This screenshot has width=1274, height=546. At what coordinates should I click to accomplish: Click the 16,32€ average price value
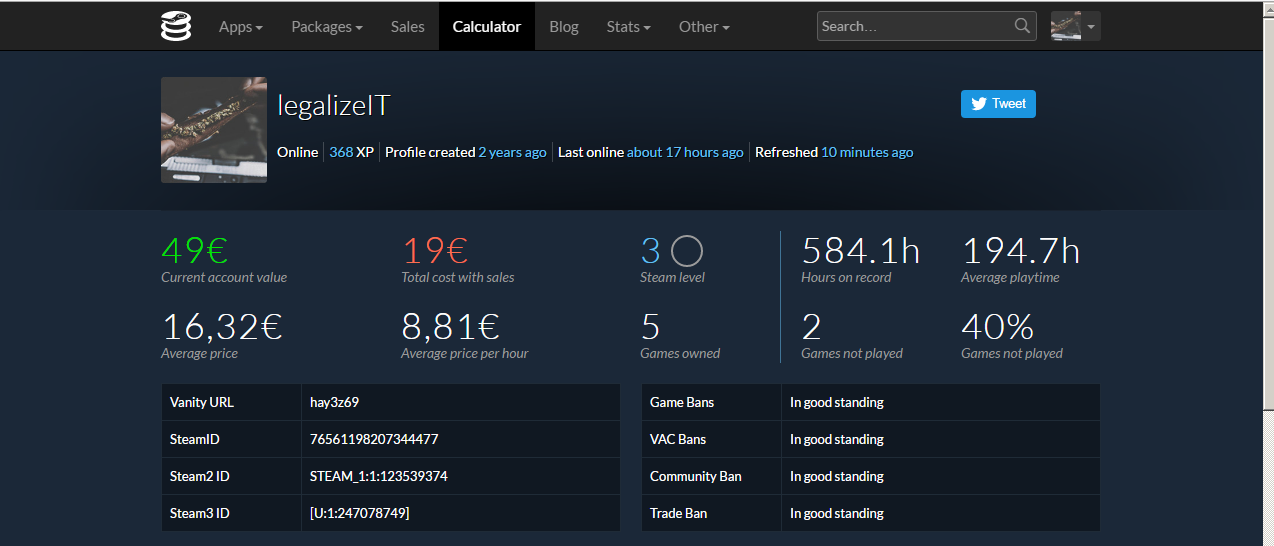click(222, 326)
